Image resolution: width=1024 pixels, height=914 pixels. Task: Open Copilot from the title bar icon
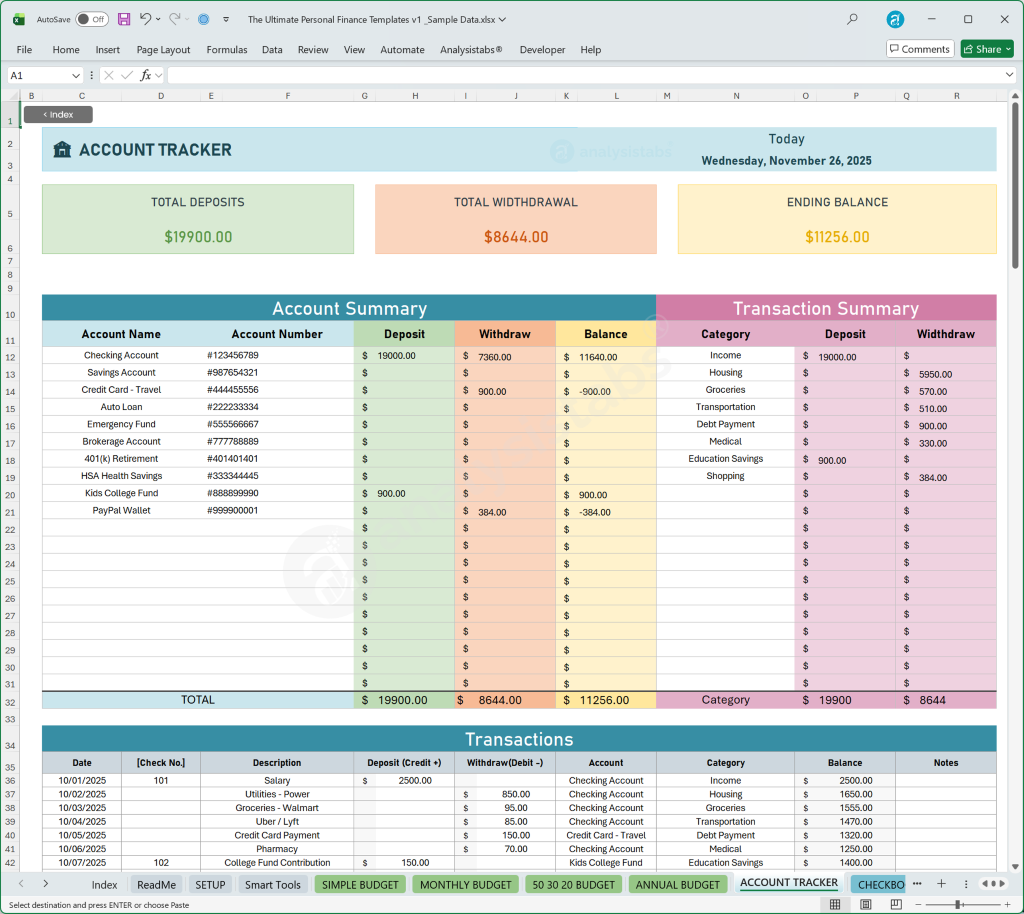point(894,19)
